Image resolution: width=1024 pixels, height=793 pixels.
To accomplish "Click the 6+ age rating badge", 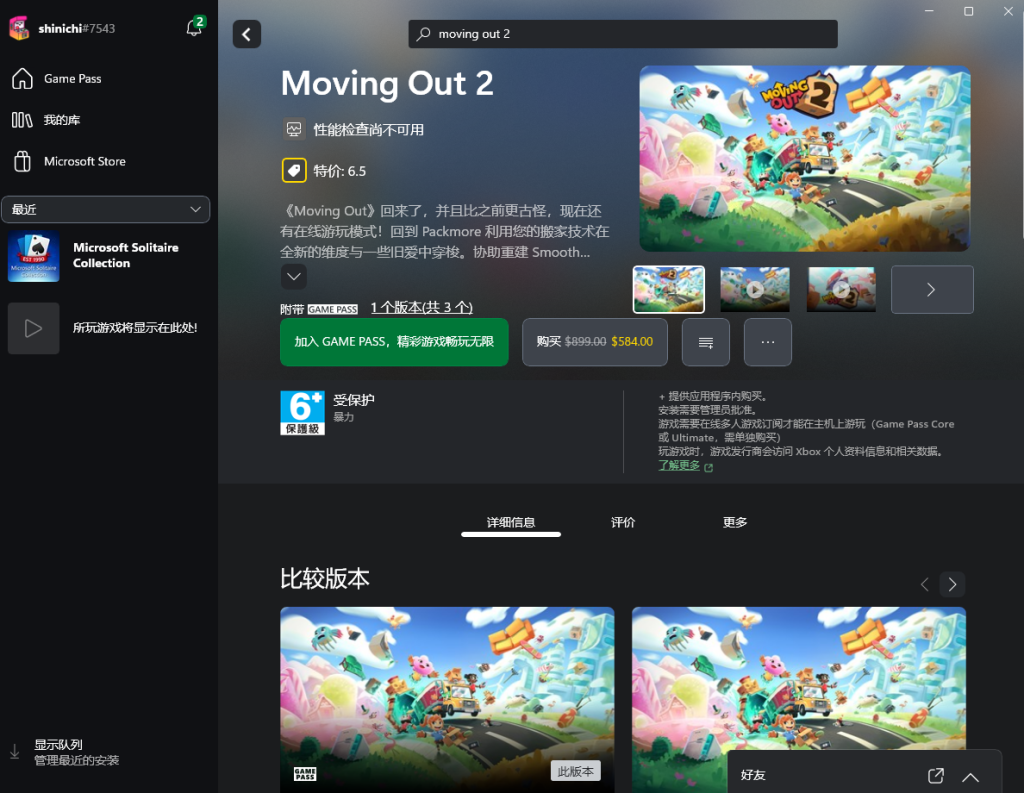I will tap(302, 413).
